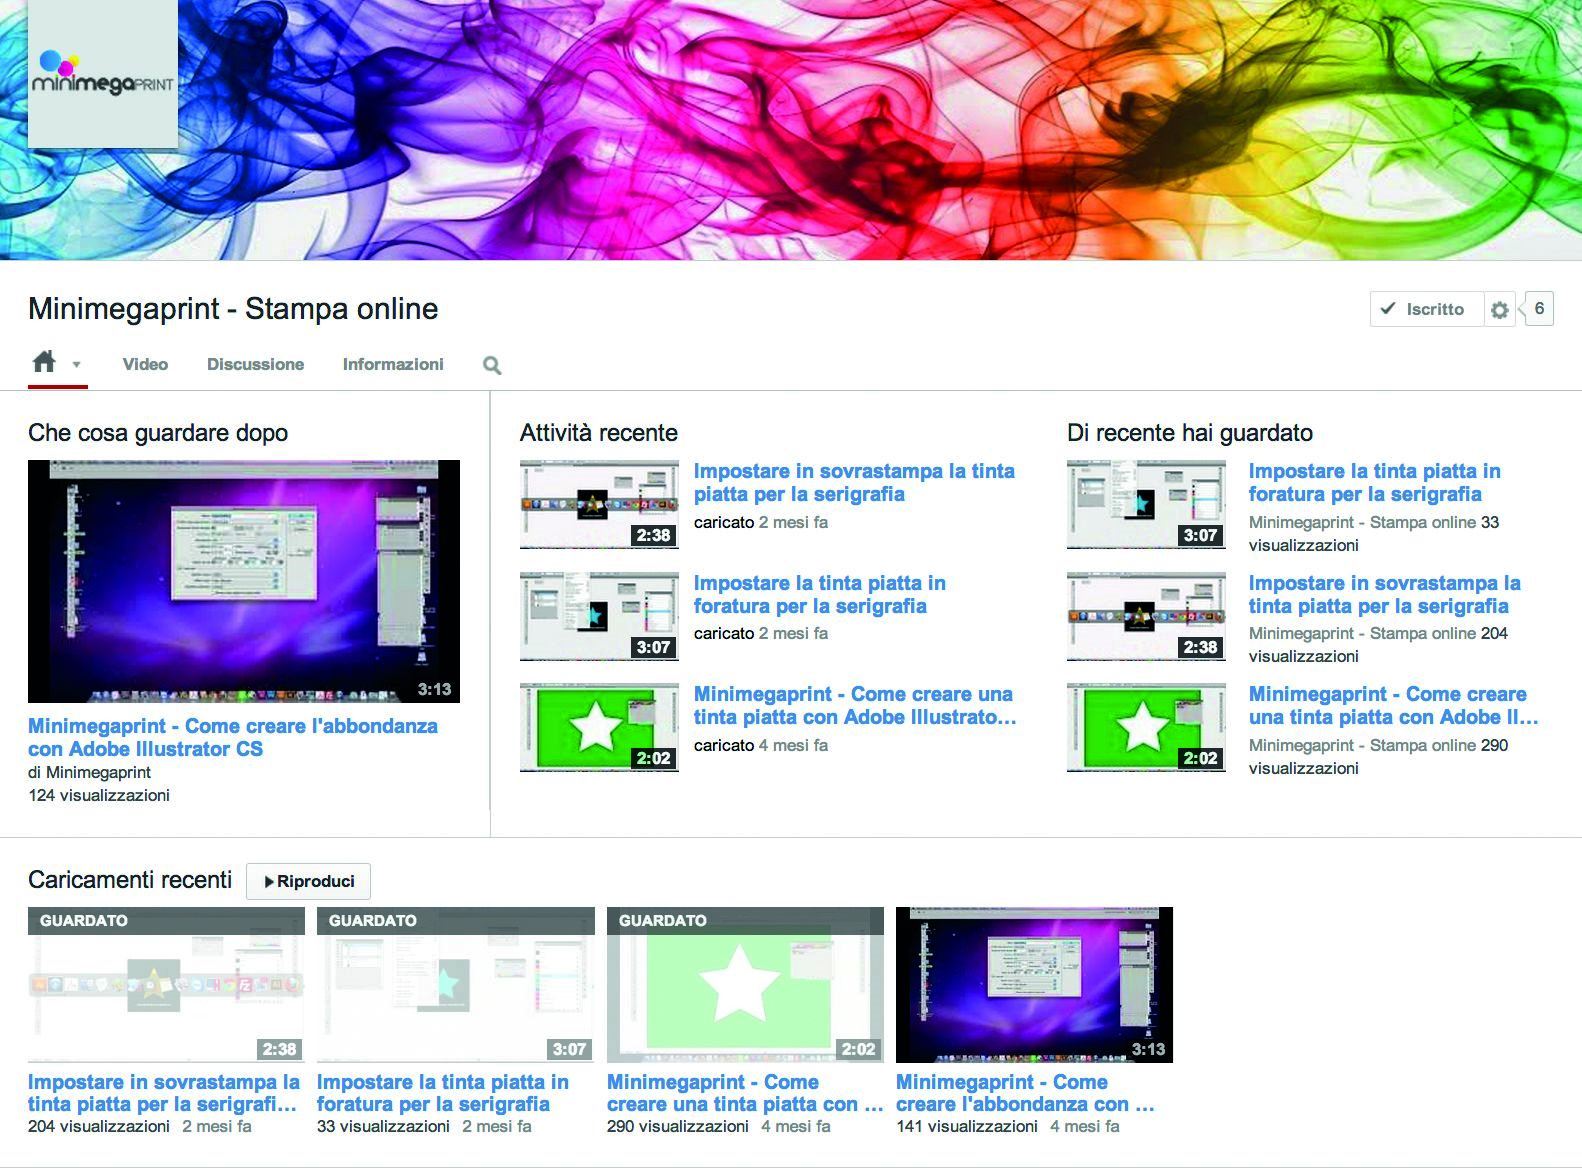Open upload title 'Minimegaprint - Come creare l'abbondanza con…'
Viewport: 1582px width, 1168px height.
pyautogui.click(x=1025, y=1093)
